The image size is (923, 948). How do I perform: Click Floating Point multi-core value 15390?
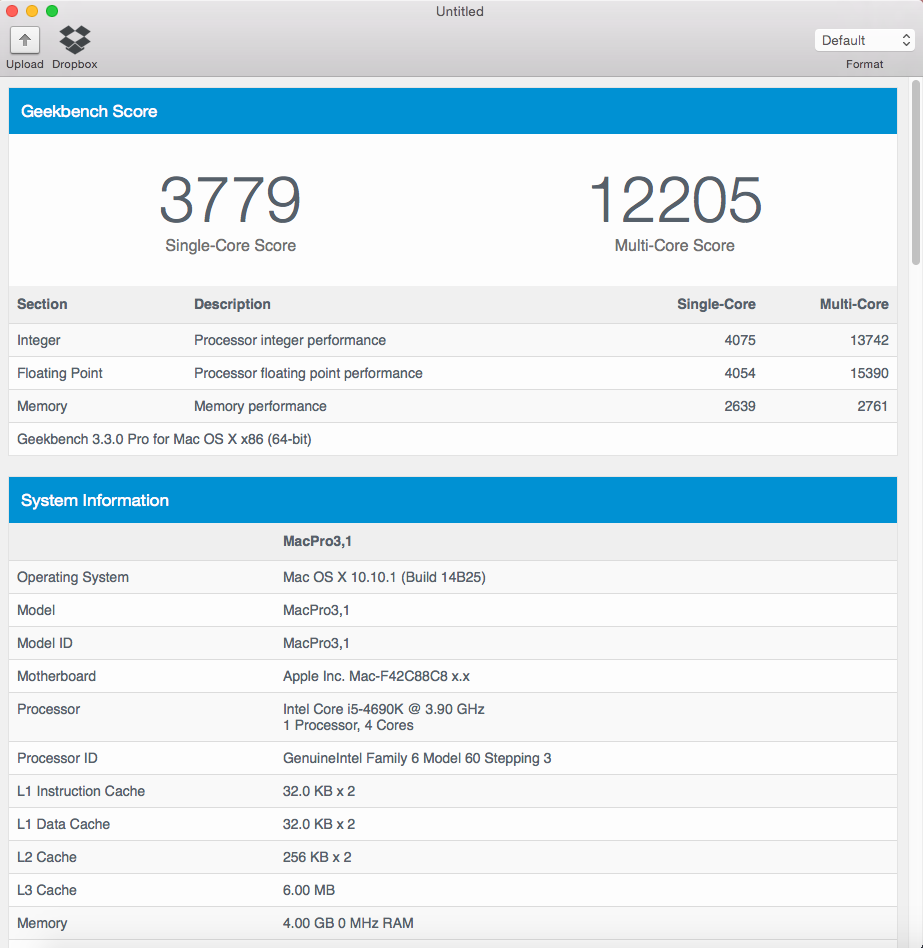click(869, 374)
